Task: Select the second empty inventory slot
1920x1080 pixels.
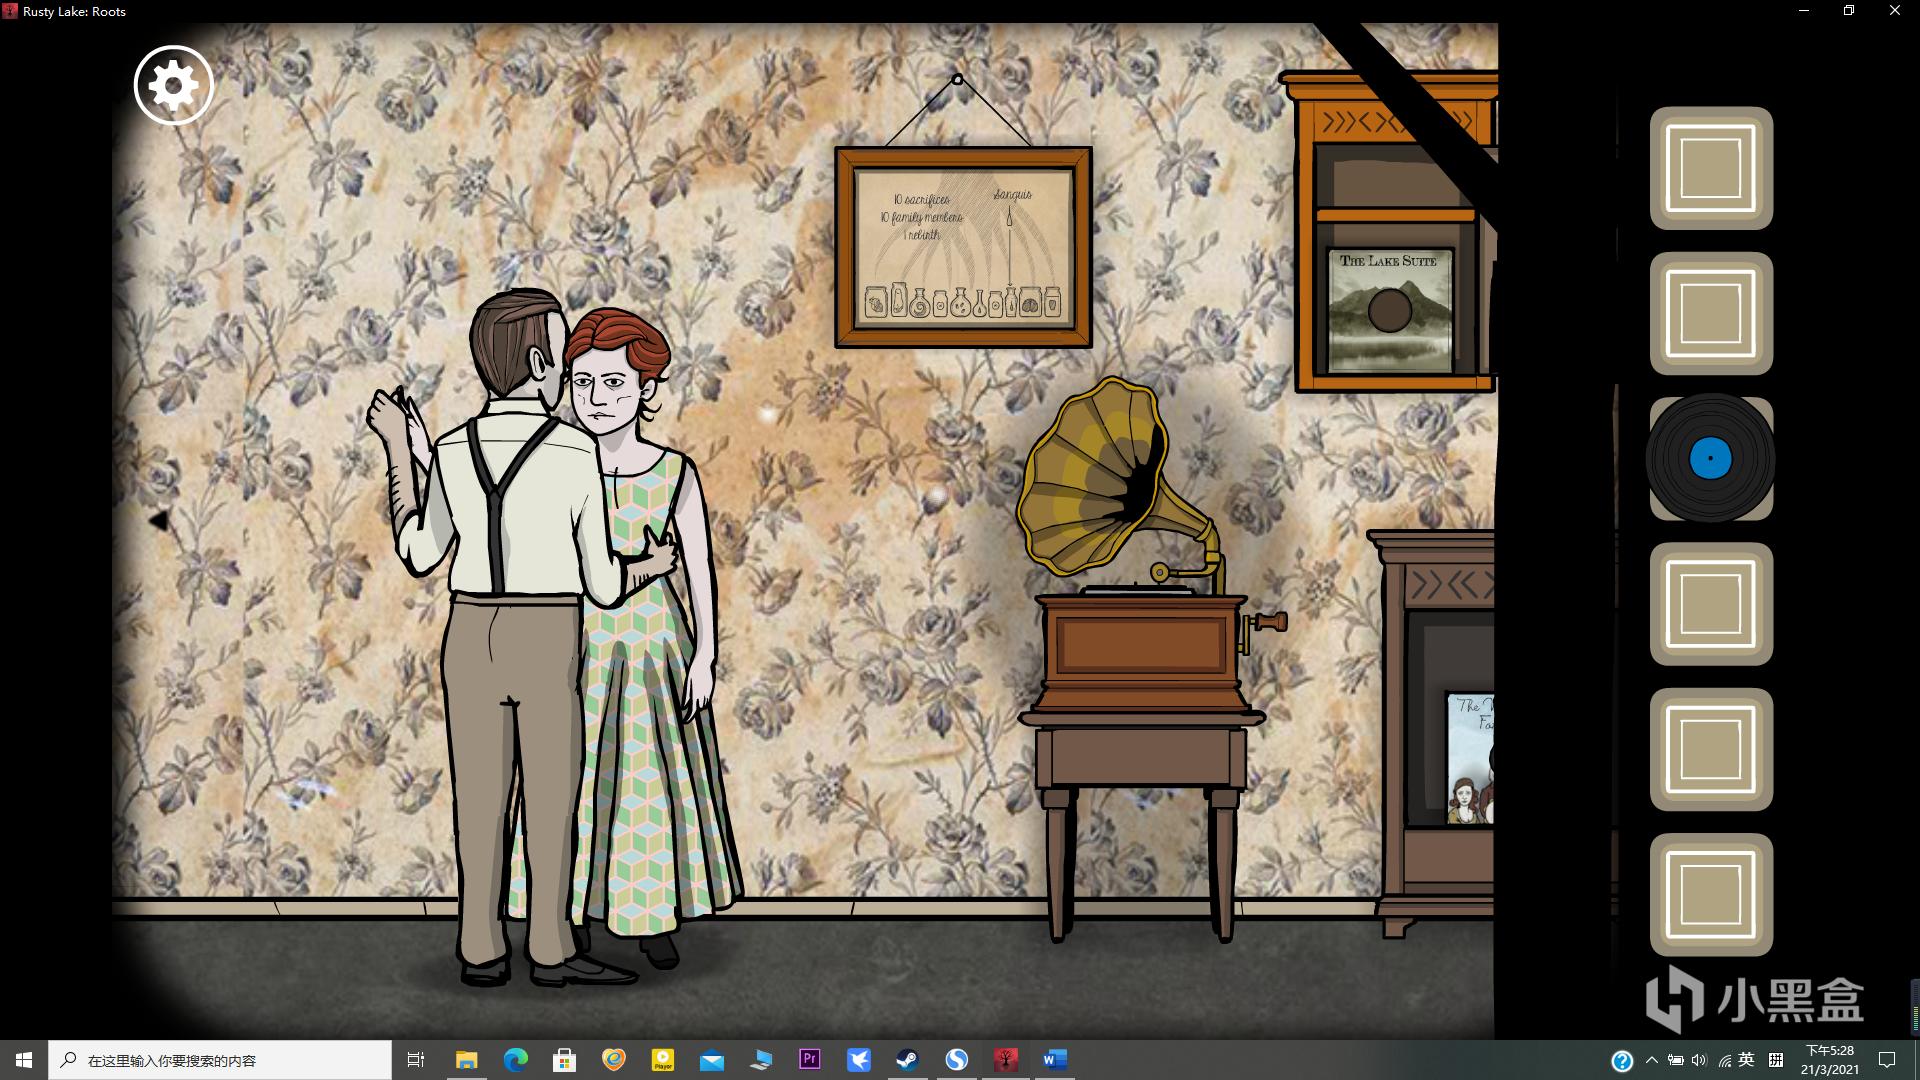Action: tap(1710, 313)
